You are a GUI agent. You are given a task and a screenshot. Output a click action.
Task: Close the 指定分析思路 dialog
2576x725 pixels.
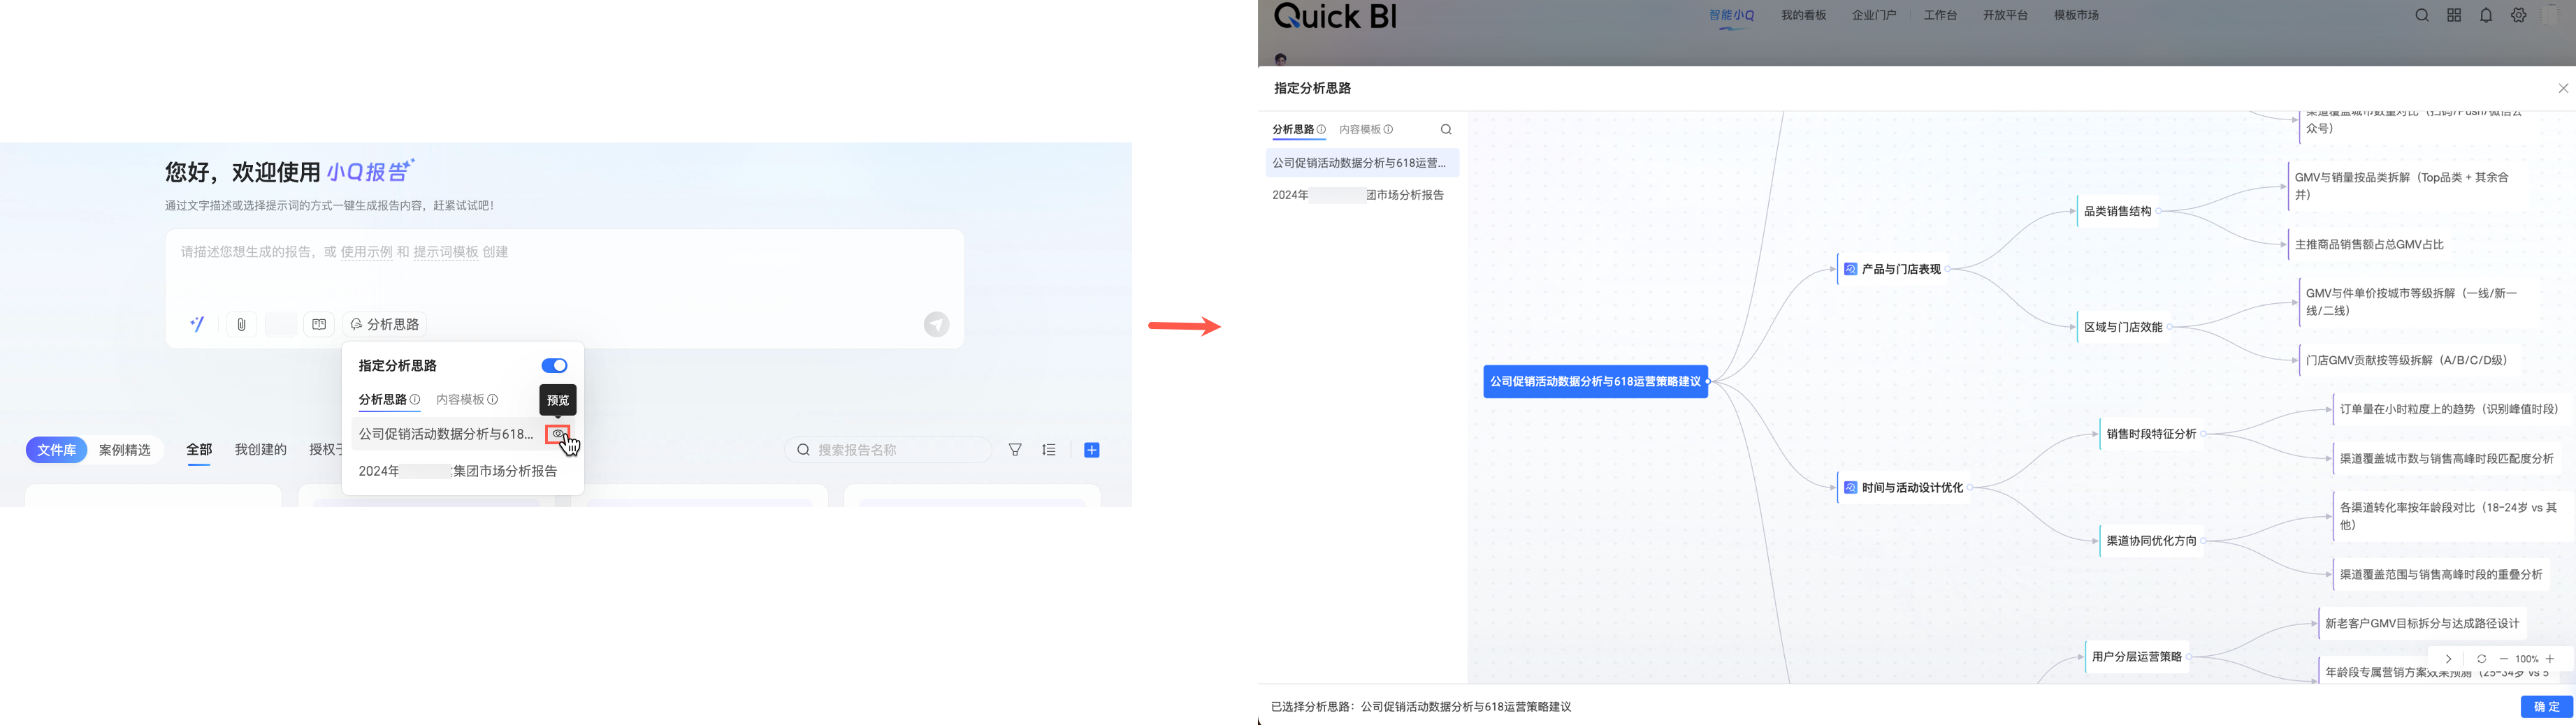[2563, 88]
